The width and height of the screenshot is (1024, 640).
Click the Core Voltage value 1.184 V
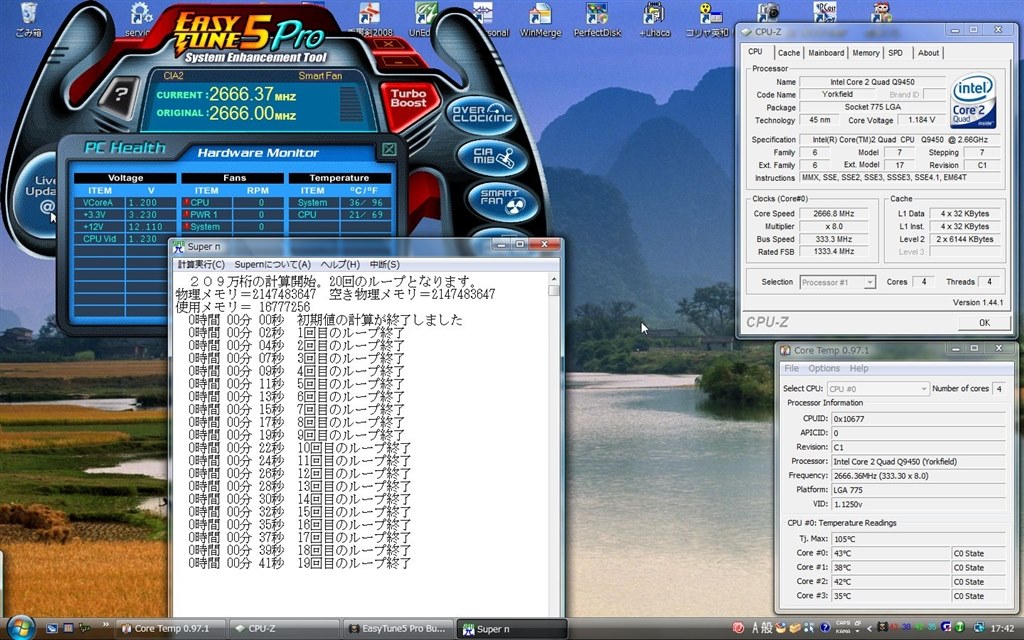[x=921, y=120]
